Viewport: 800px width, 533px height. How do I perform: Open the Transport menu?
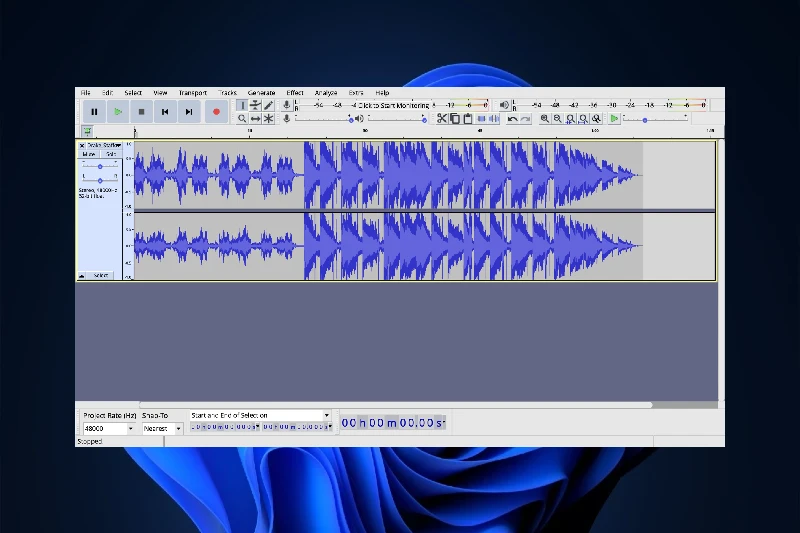(x=193, y=93)
